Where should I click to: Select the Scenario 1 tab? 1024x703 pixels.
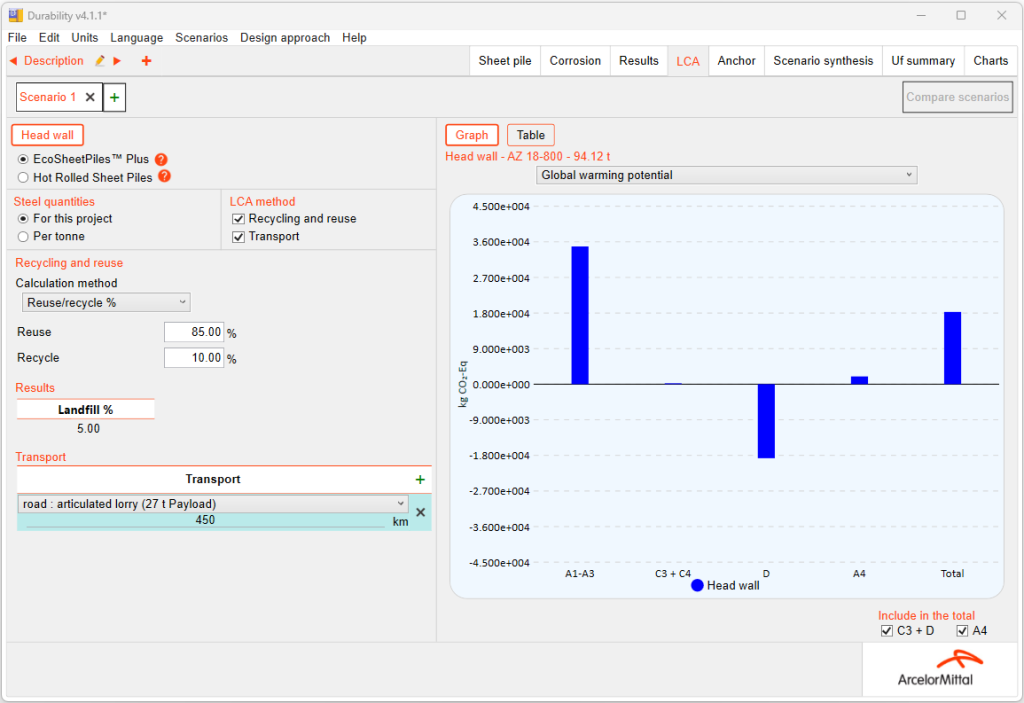[48, 97]
